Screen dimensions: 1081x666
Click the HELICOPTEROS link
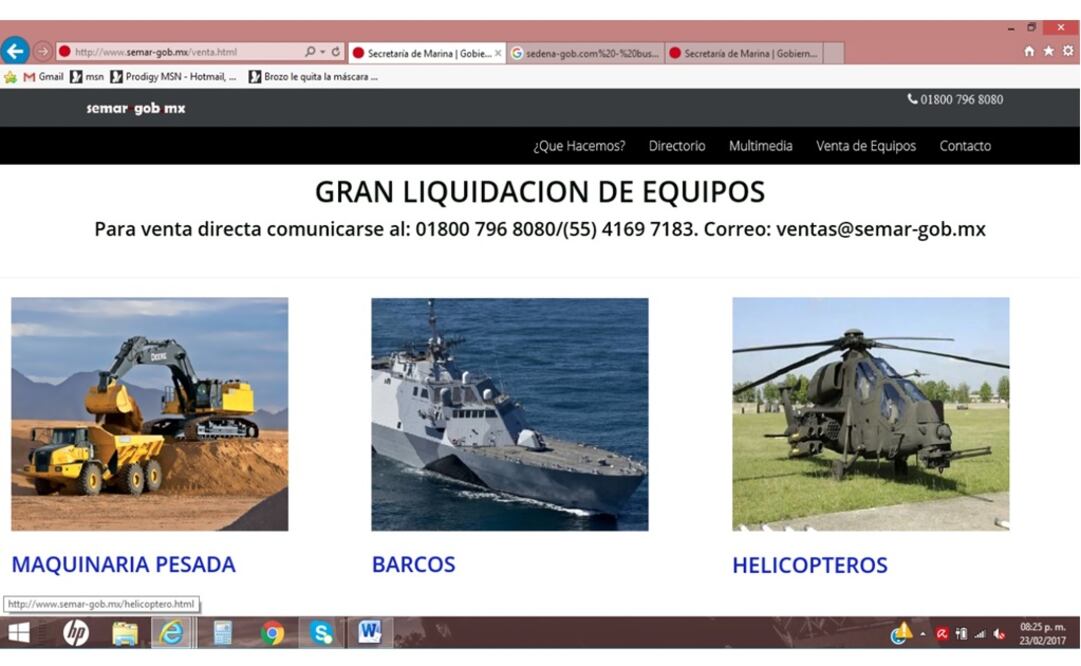click(810, 564)
